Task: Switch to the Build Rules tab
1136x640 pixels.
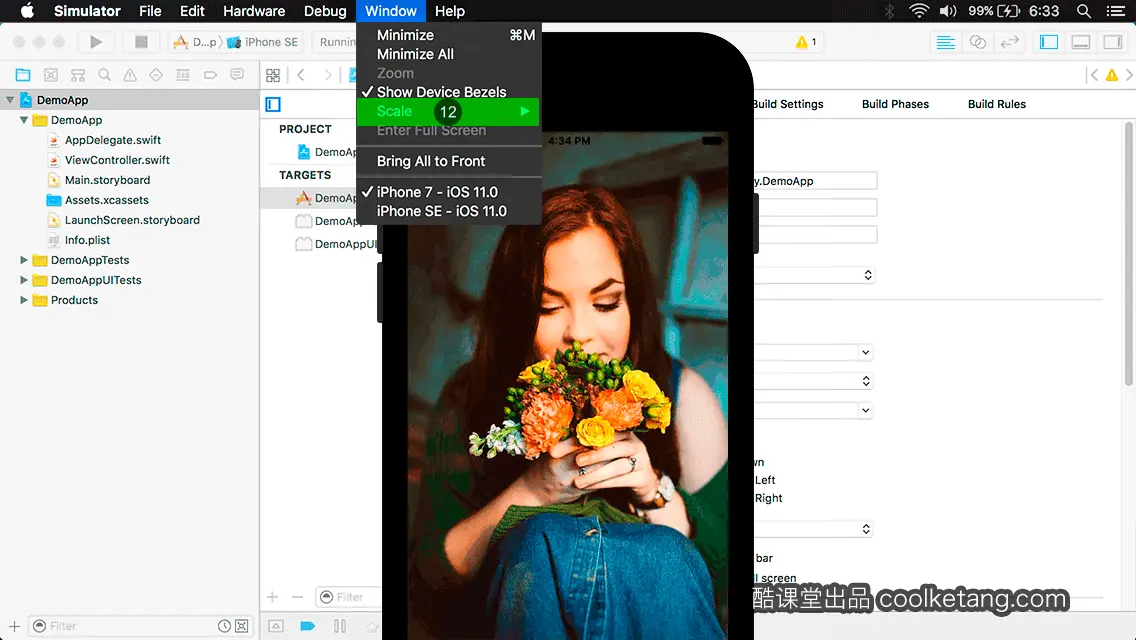Action: 996,104
